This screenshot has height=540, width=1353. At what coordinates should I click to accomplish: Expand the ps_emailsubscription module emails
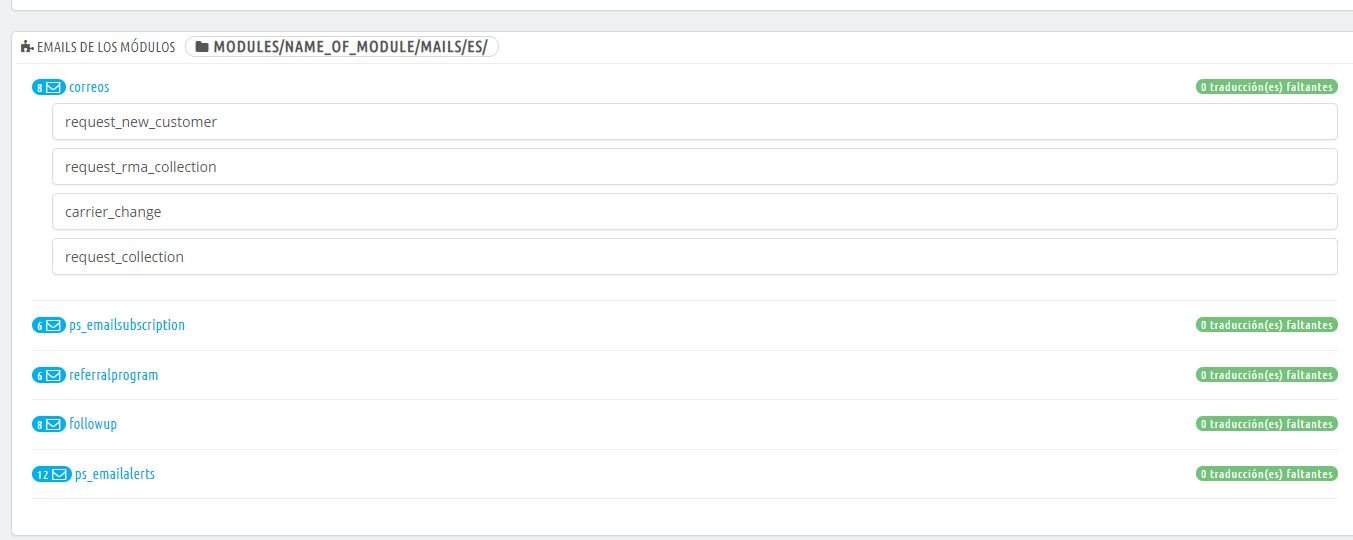pyautogui.click(x=126, y=325)
